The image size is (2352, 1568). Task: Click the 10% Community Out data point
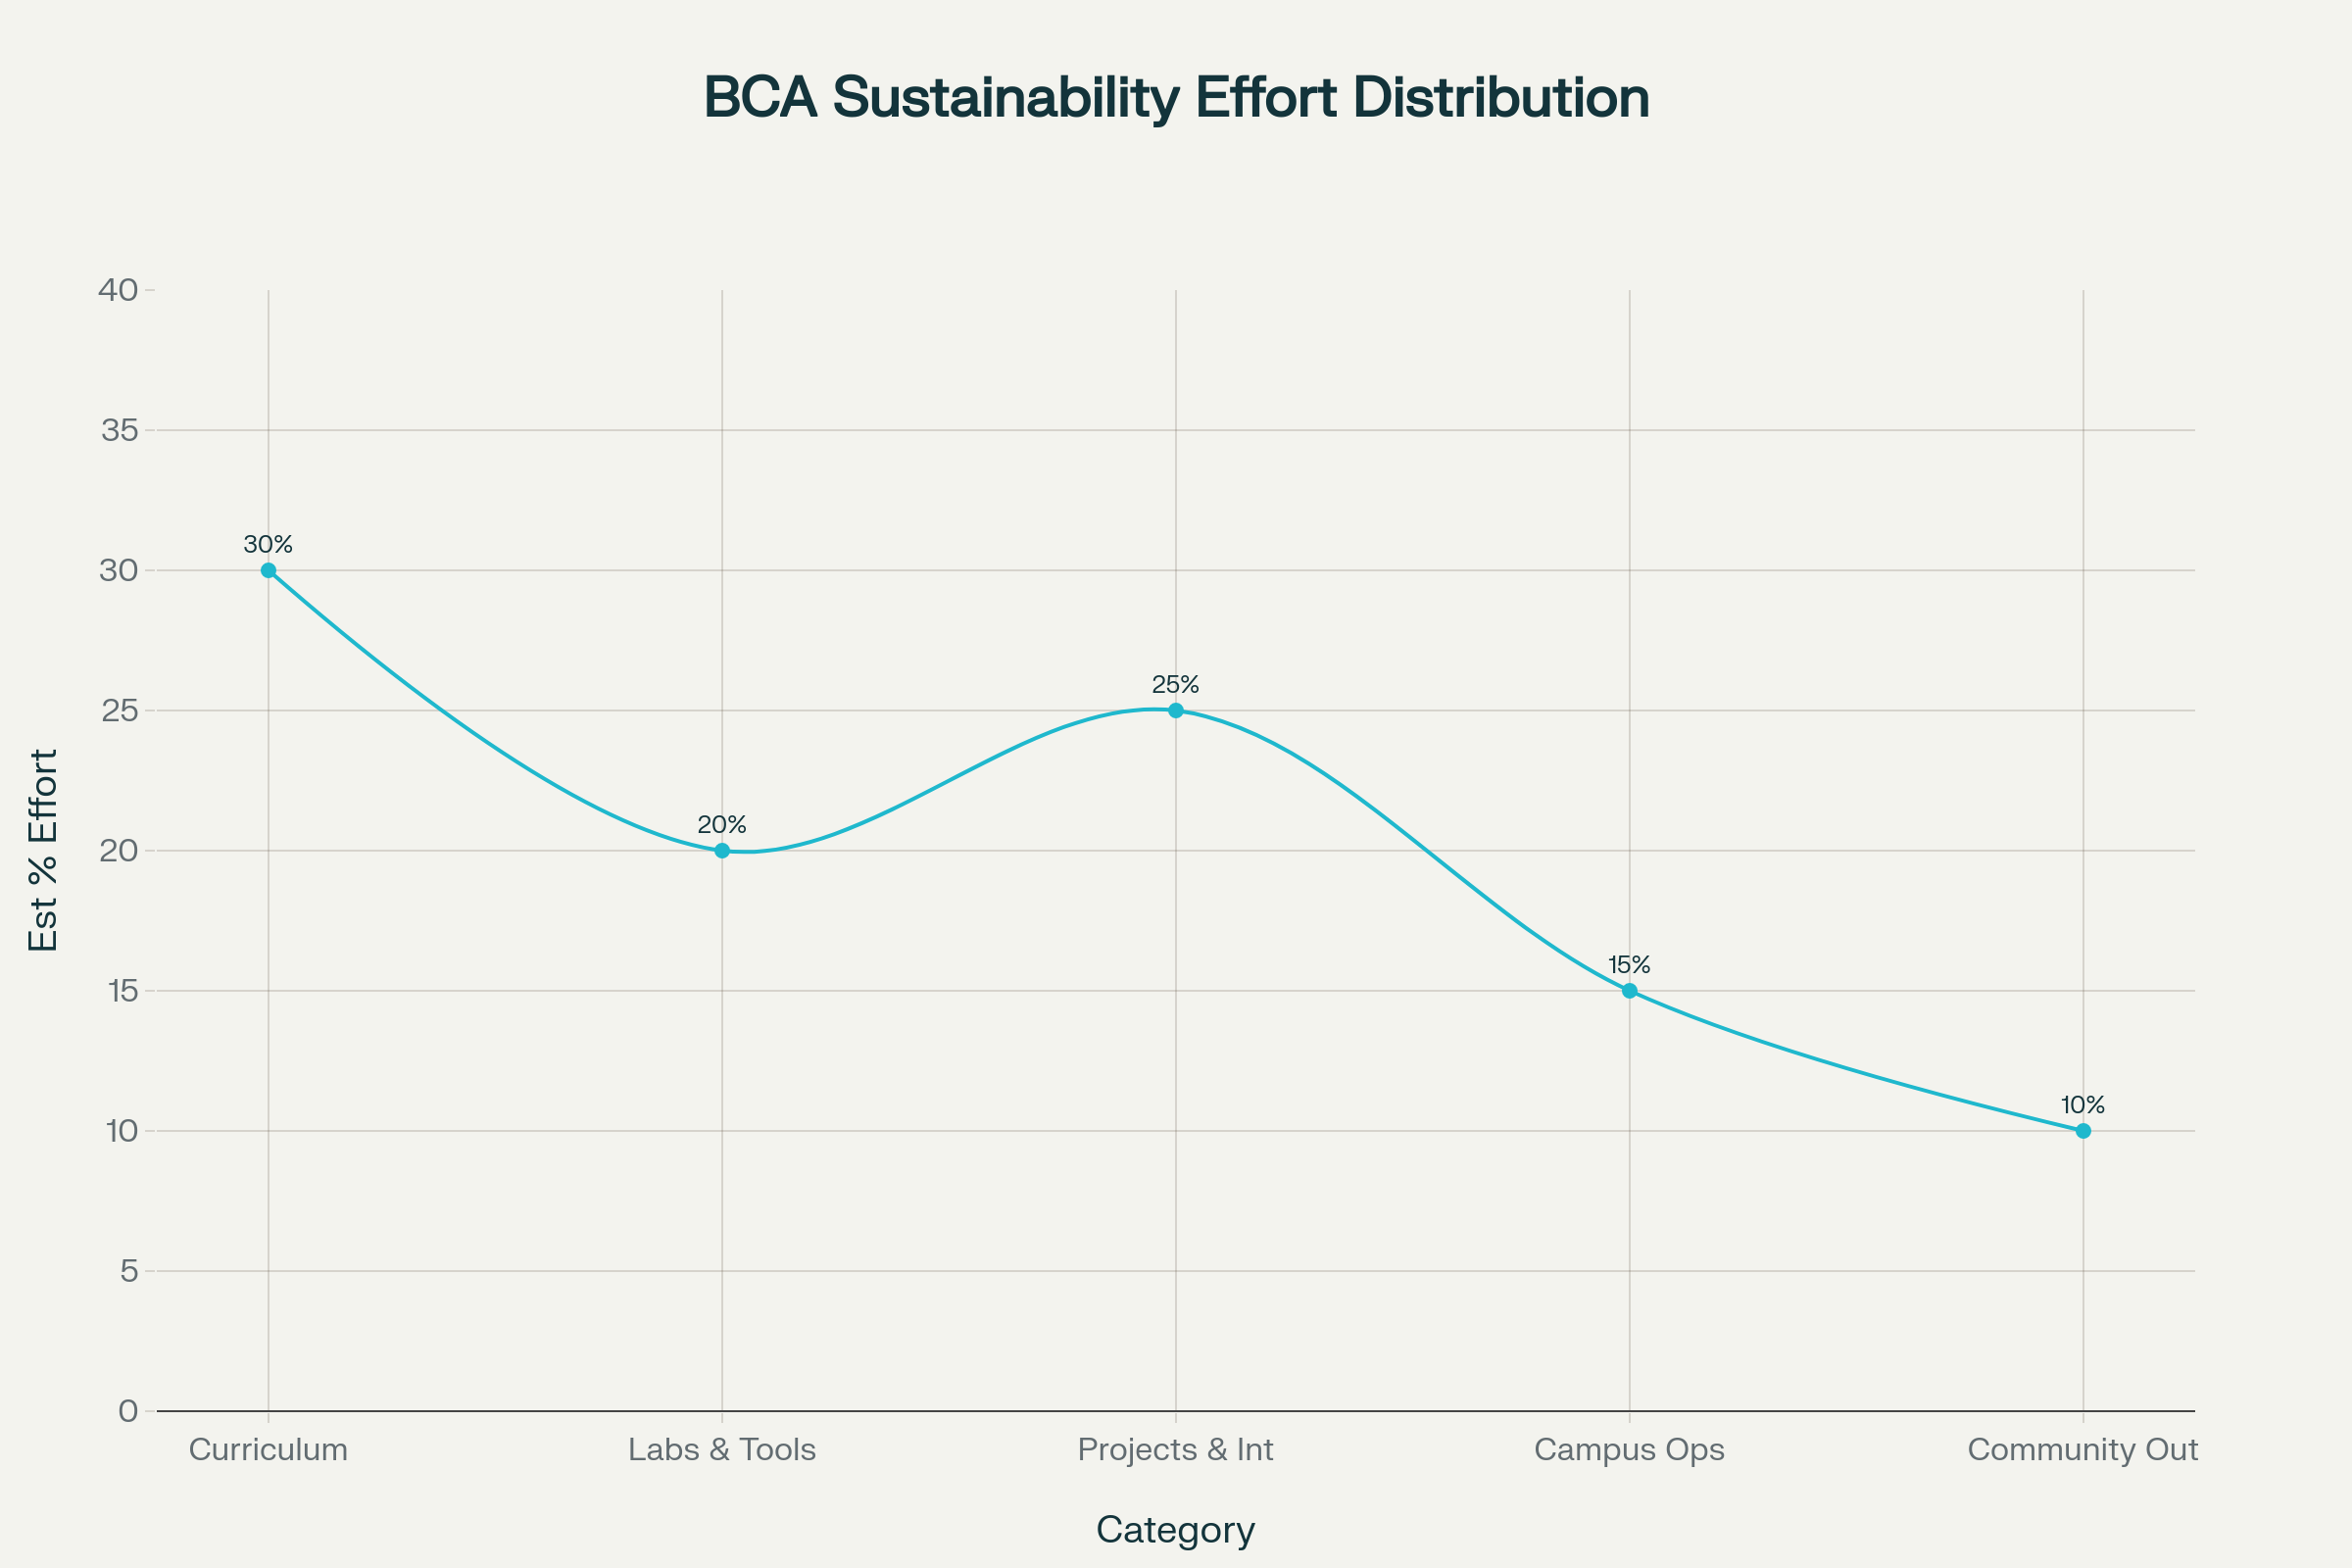tap(2083, 1131)
